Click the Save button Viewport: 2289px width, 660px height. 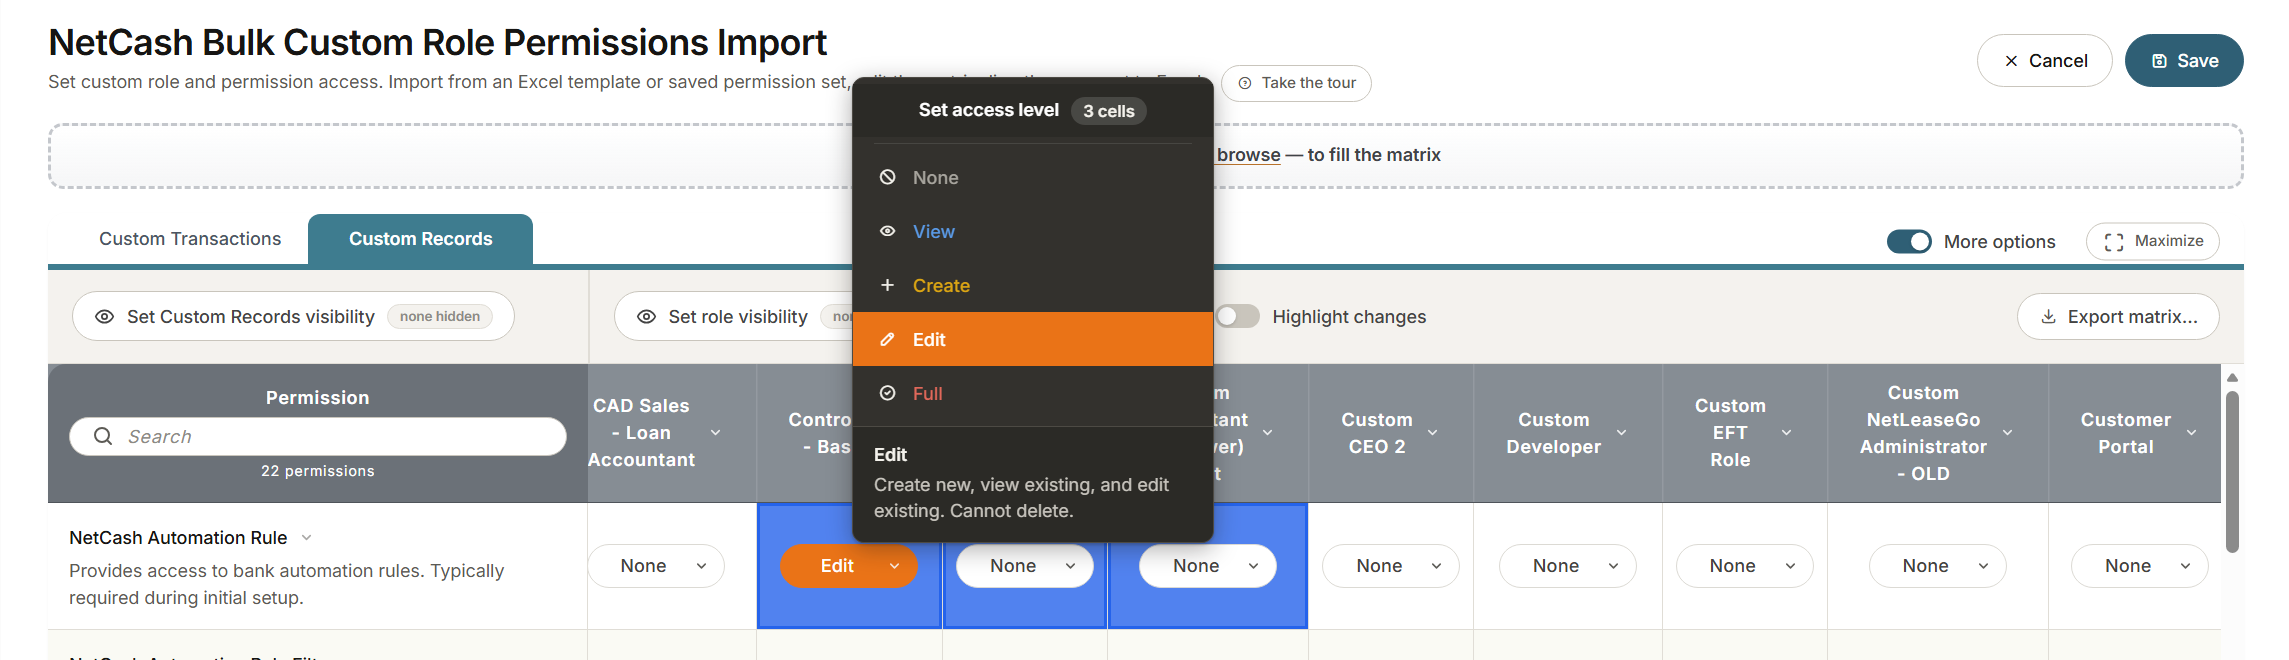(2183, 61)
